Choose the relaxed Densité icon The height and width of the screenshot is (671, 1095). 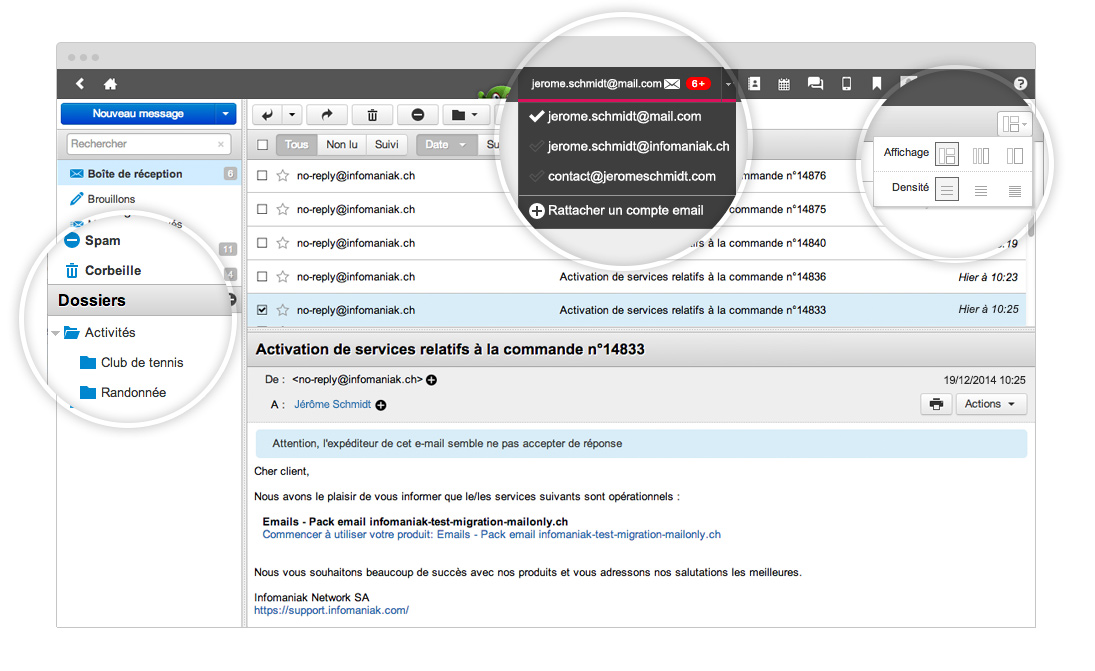(x=947, y=189)
